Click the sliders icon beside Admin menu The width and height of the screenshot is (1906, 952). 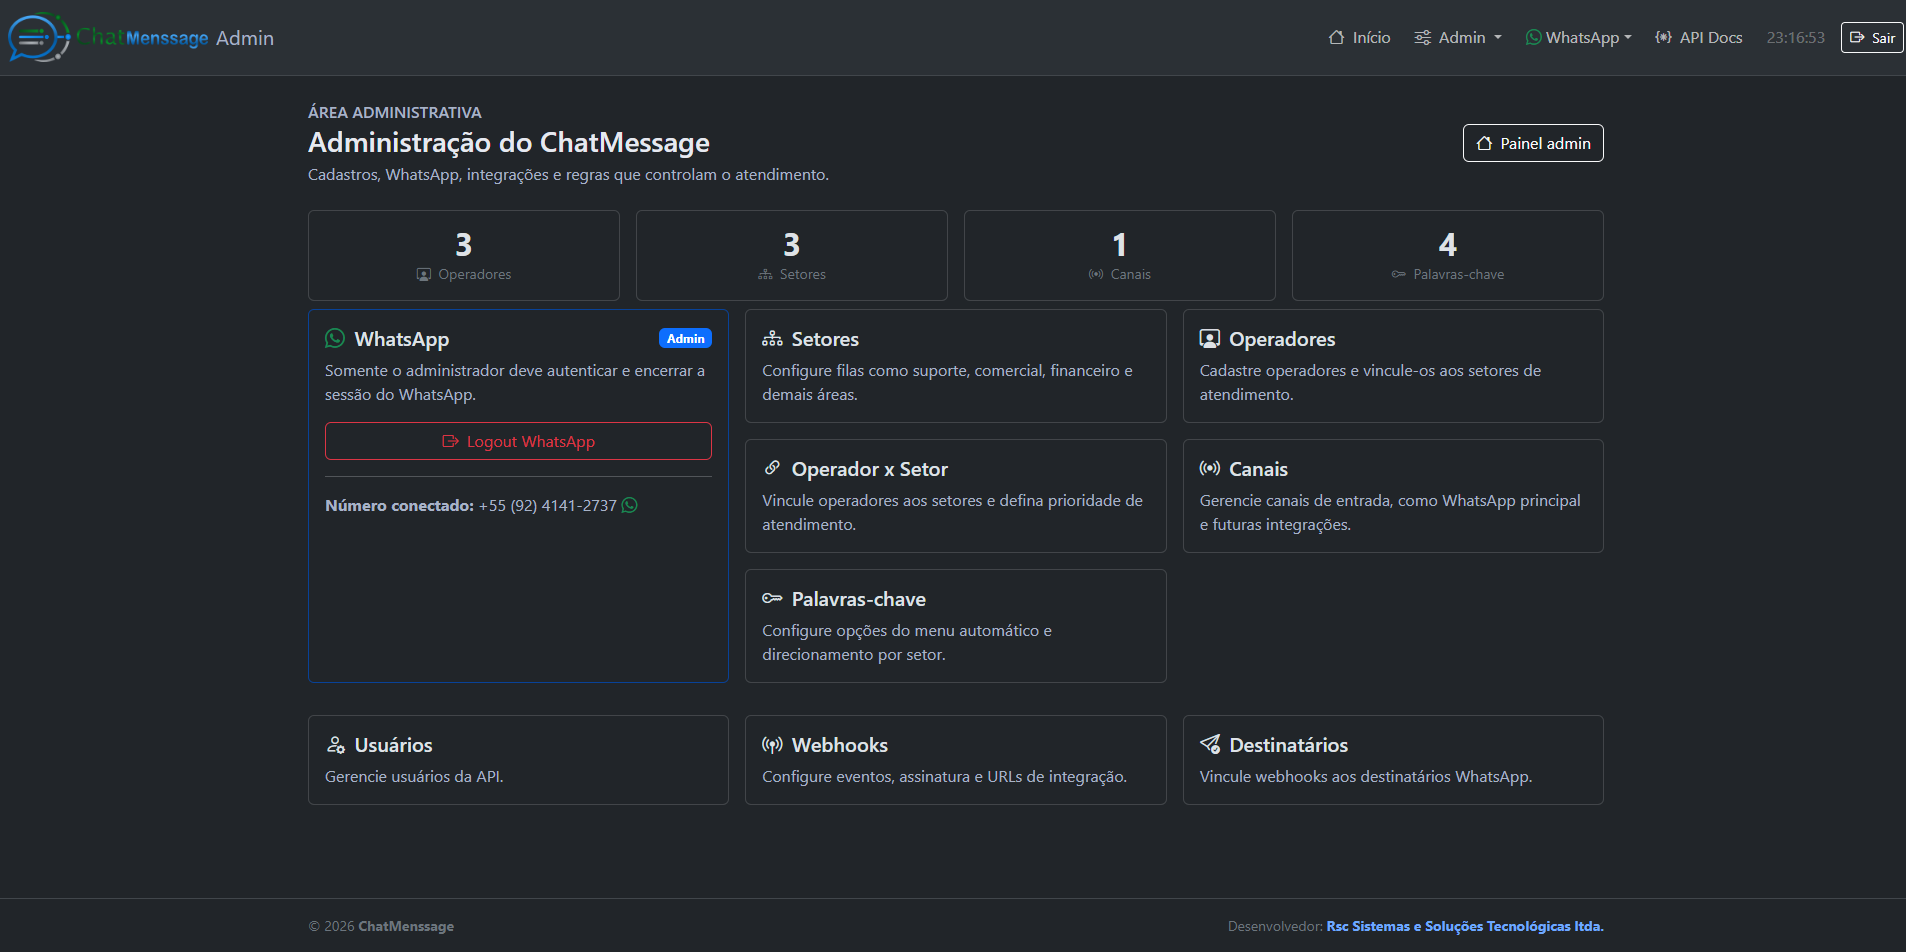click(x=1422, y=38)
